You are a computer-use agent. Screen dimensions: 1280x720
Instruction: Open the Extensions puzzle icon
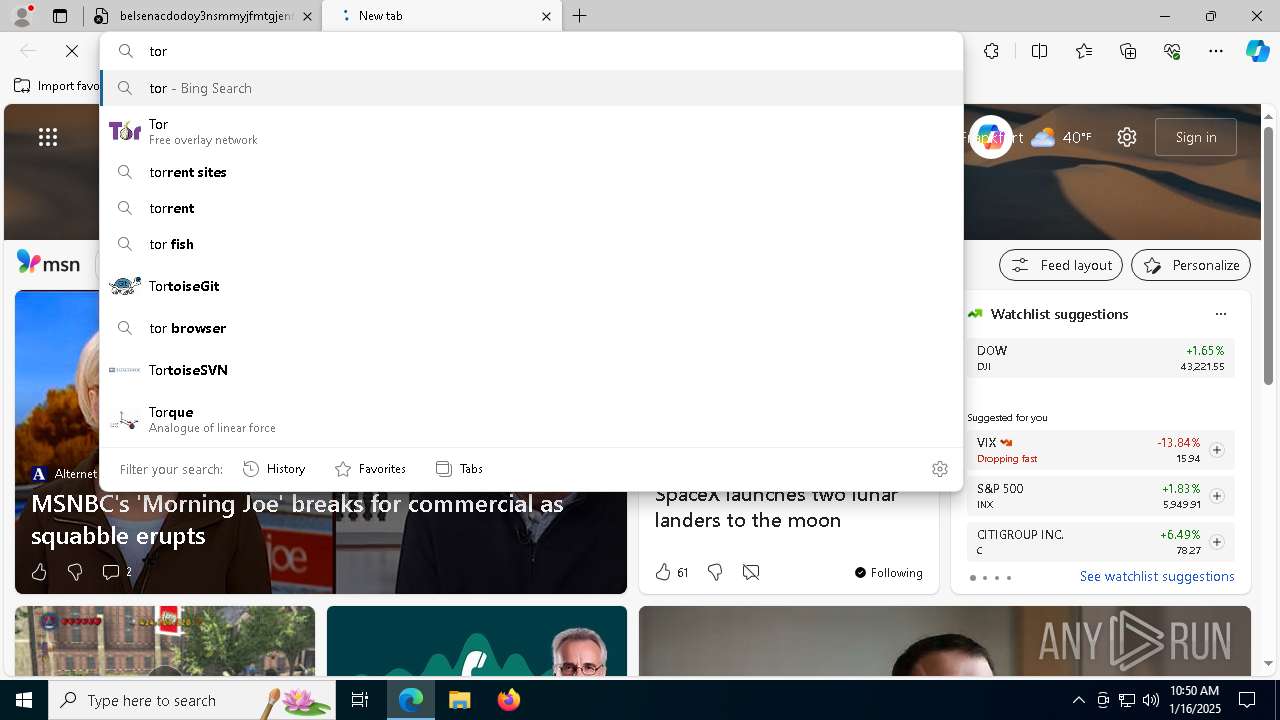point(991,51)
